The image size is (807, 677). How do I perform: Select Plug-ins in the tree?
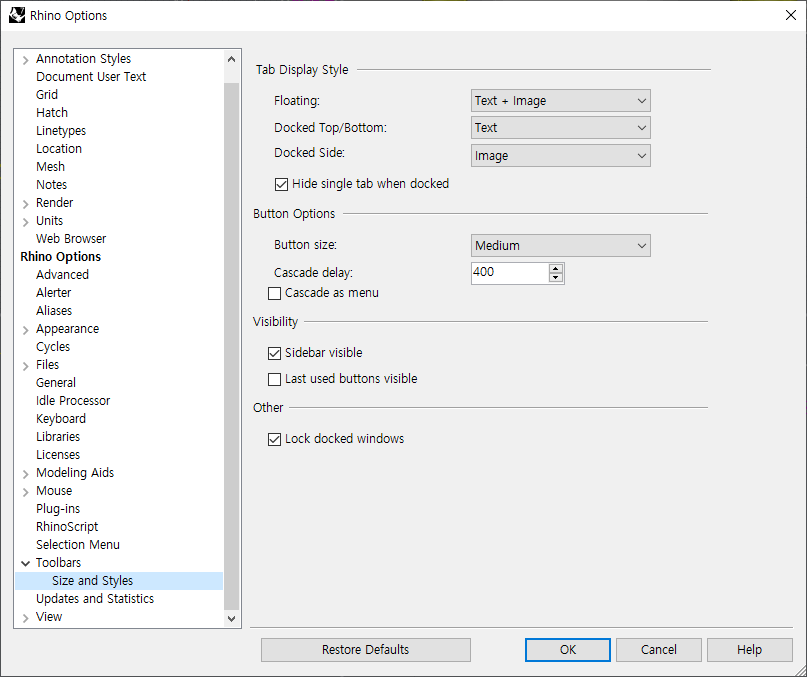pos(58,509)
